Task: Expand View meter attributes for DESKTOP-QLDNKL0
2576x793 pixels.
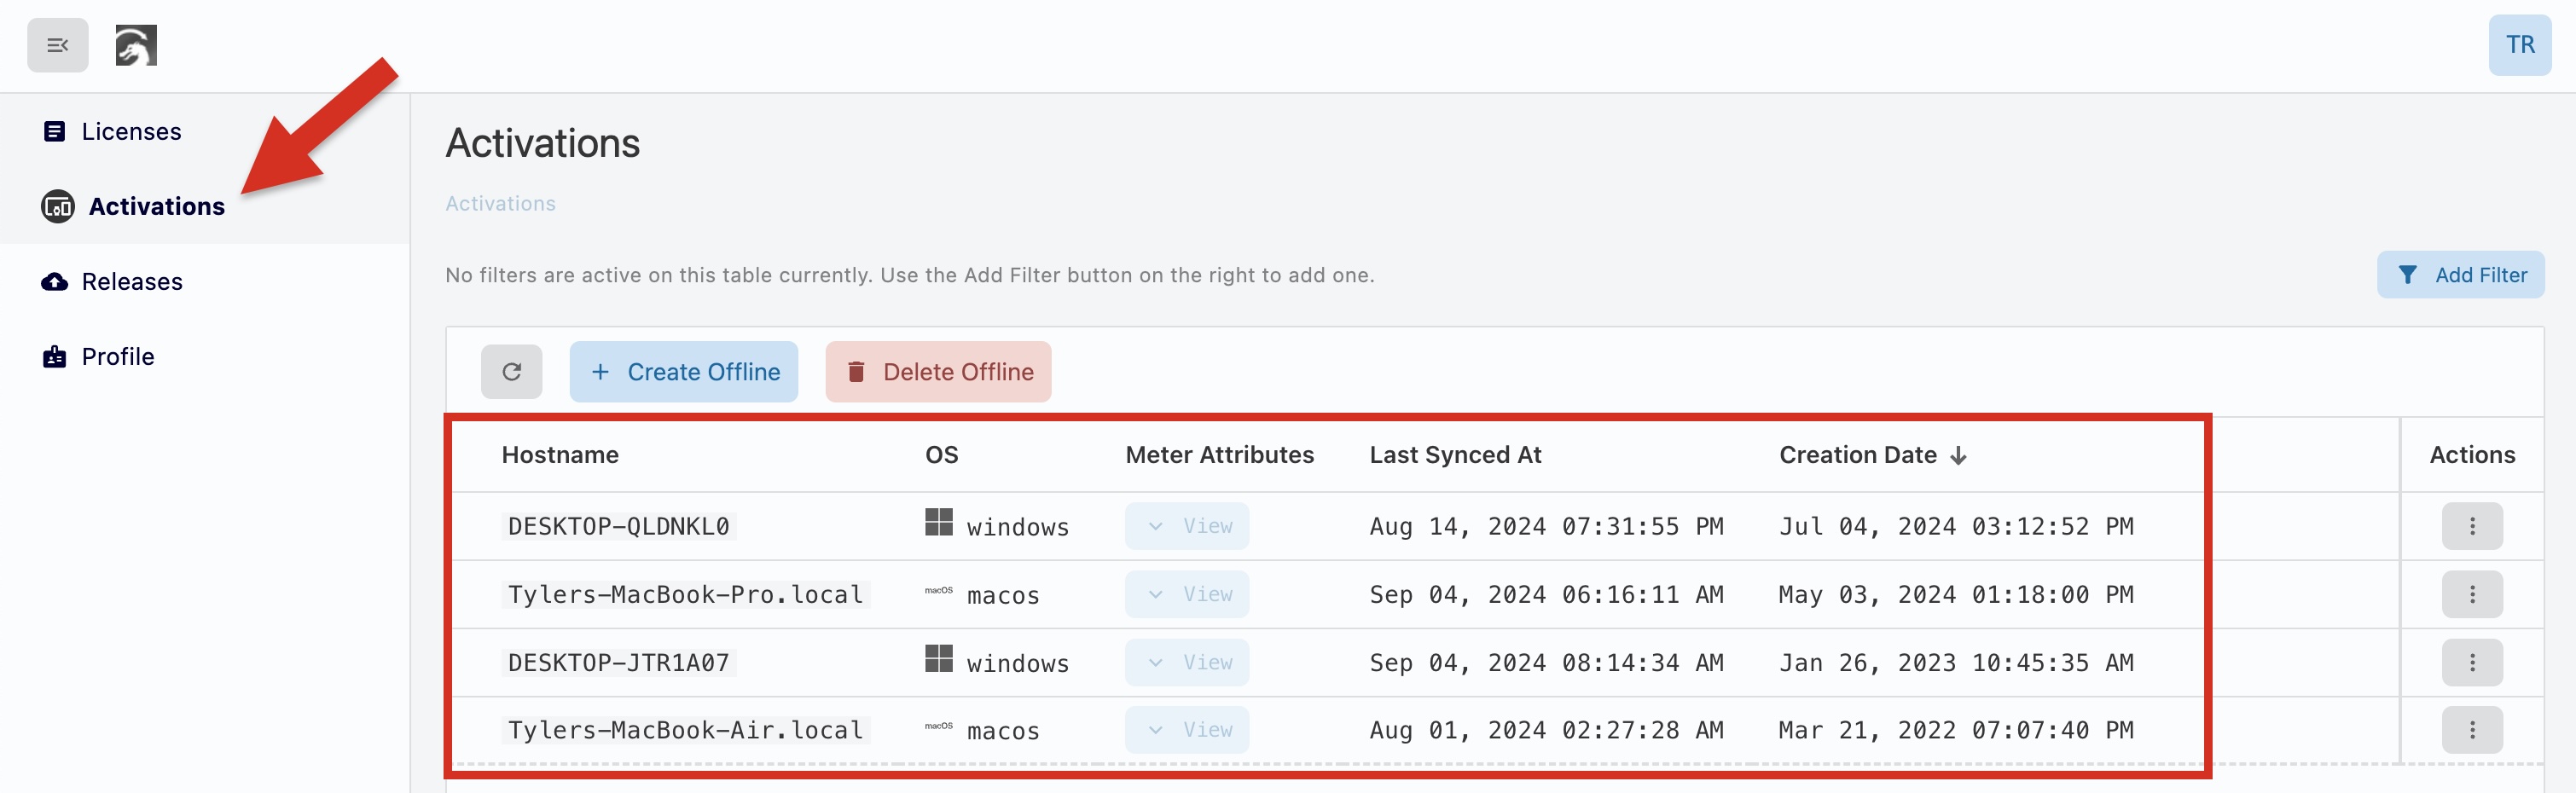Action: (1186, 526)
